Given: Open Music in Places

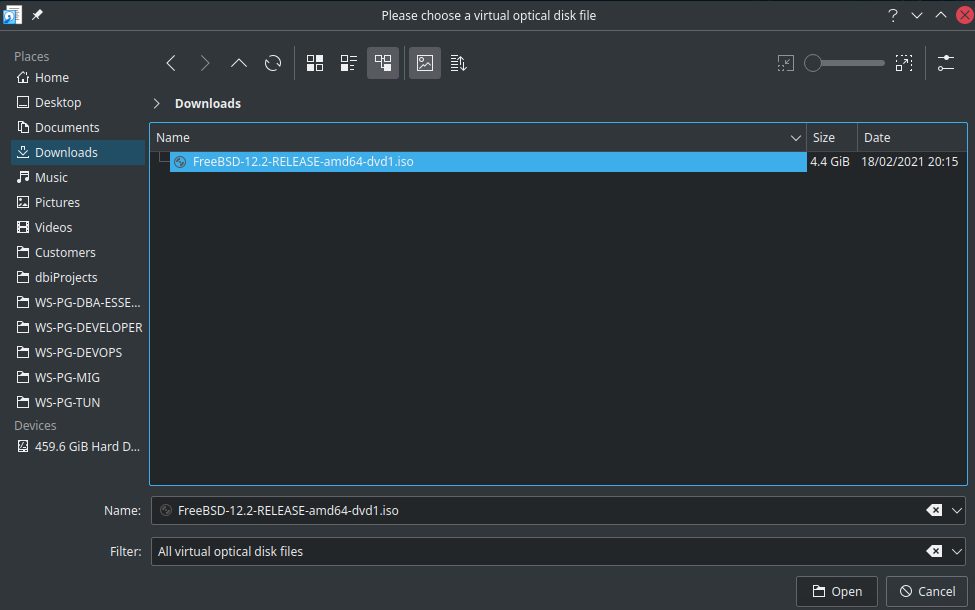Looking at the screenshot, I should pyautogui.click(x=78, y=177).
